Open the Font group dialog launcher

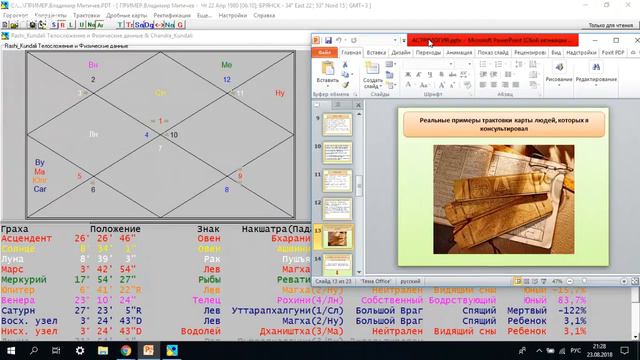click(470, 95)
